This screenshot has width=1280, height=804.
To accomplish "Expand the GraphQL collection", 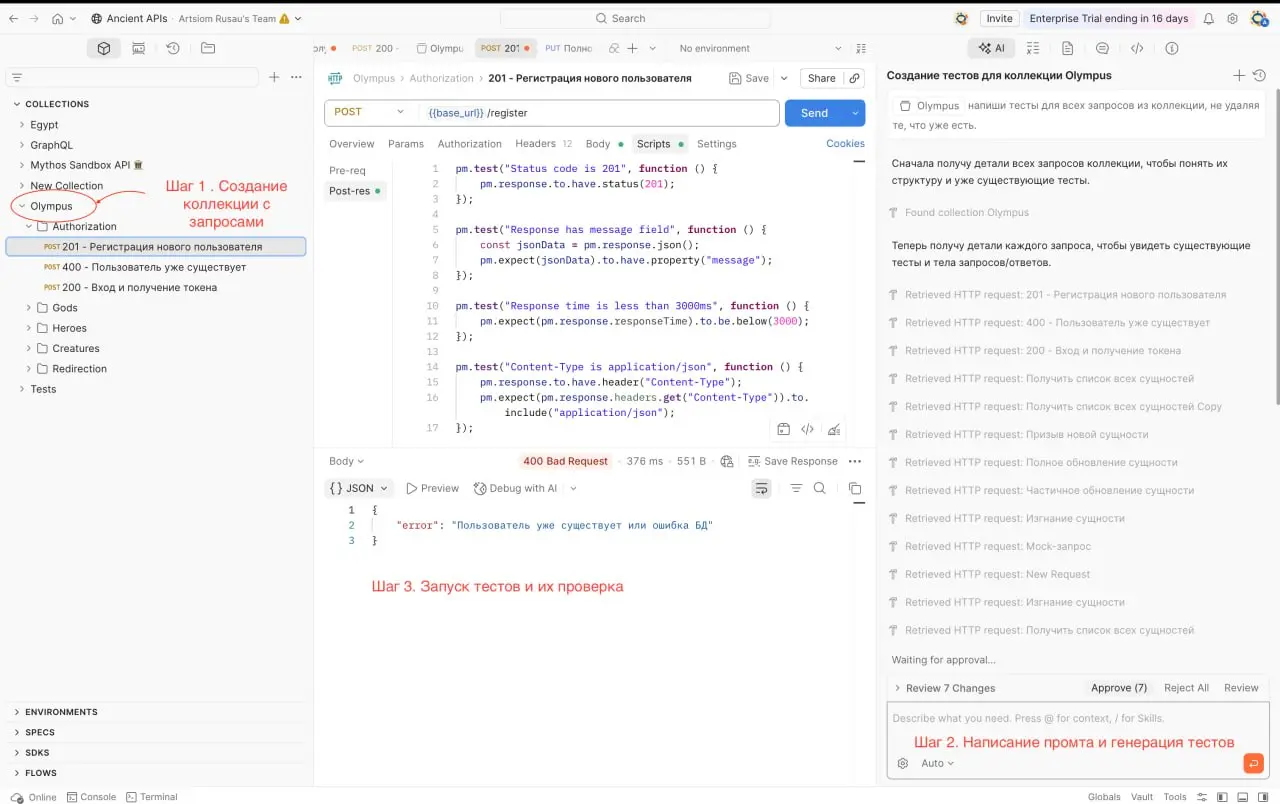I will click(22, 145).
